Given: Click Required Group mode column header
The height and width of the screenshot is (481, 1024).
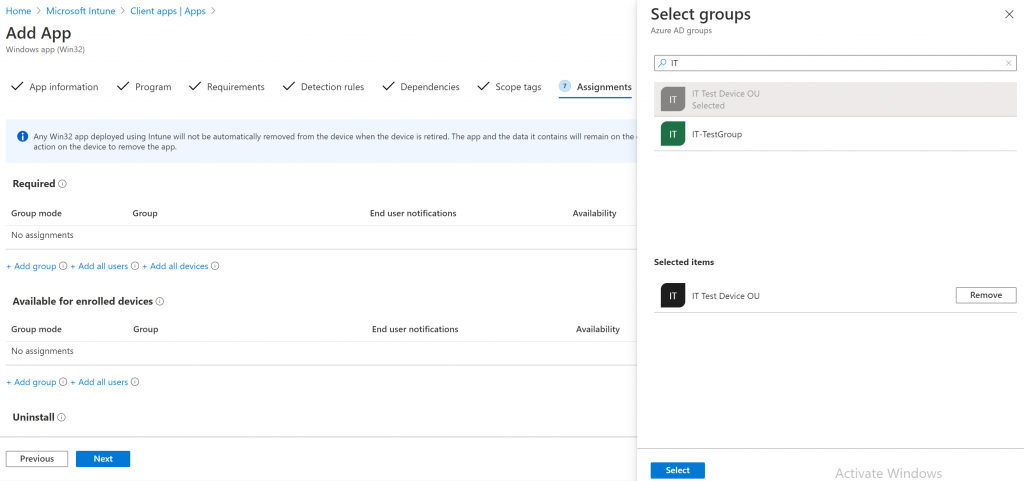Looking at the screenshot, I should pyautogui.click(x=37, y=213).
